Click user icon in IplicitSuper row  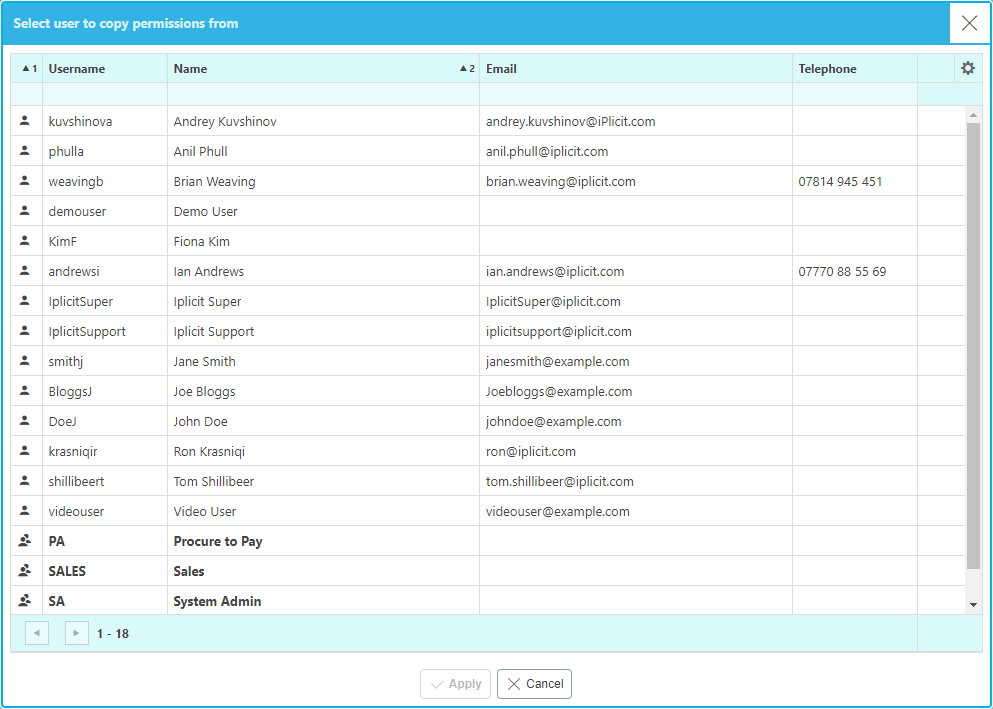[x=25, y=301]
